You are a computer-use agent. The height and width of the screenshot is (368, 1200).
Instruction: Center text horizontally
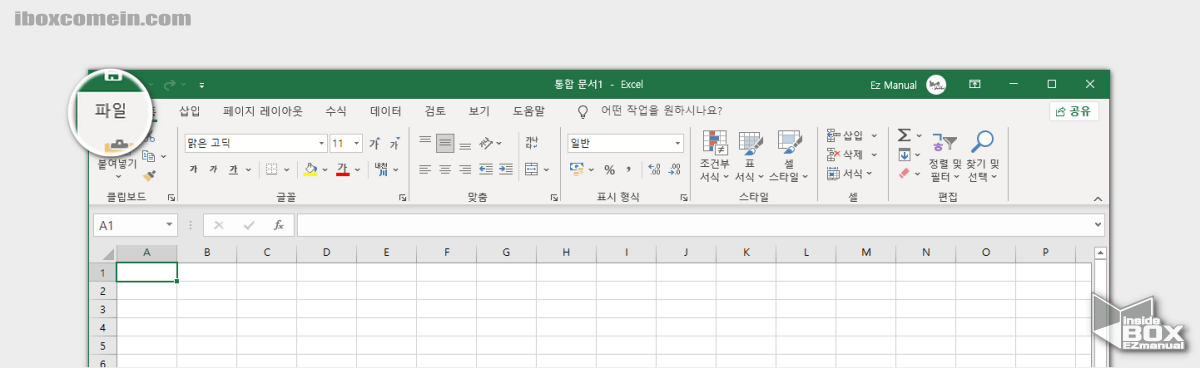[445, 170]
